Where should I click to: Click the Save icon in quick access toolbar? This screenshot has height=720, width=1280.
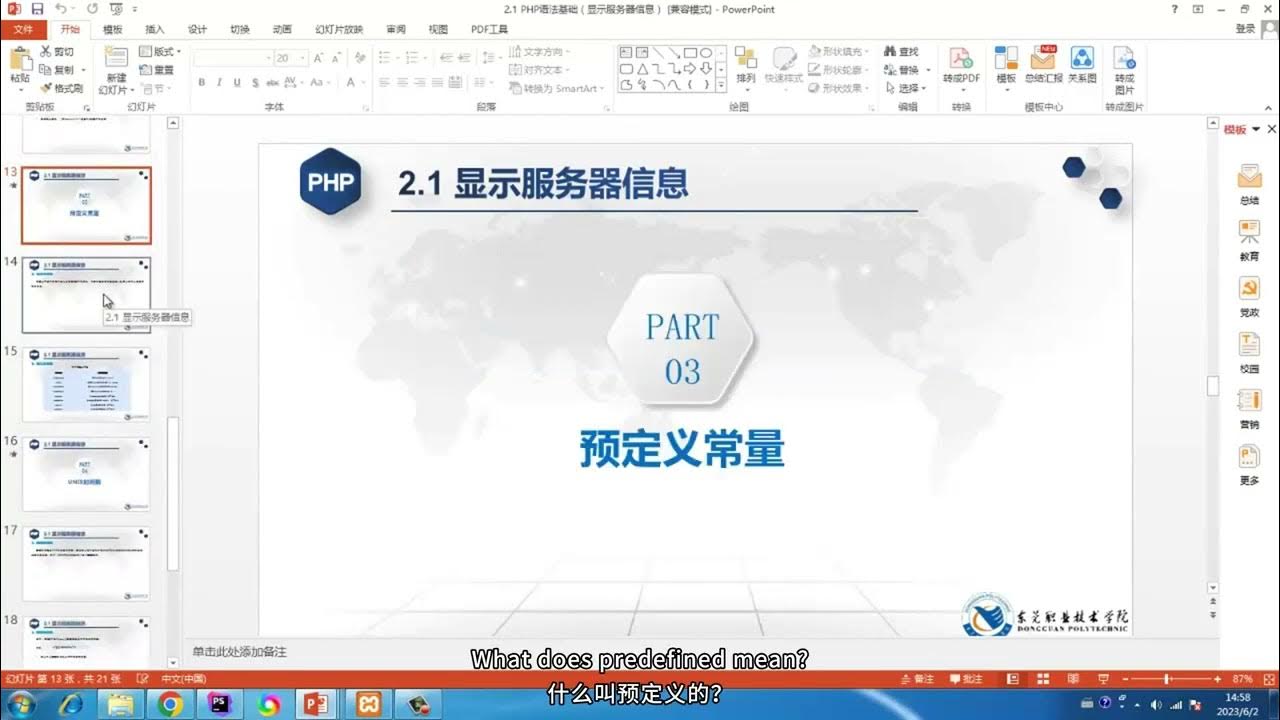pyautogui.click(x=38, y=9)
